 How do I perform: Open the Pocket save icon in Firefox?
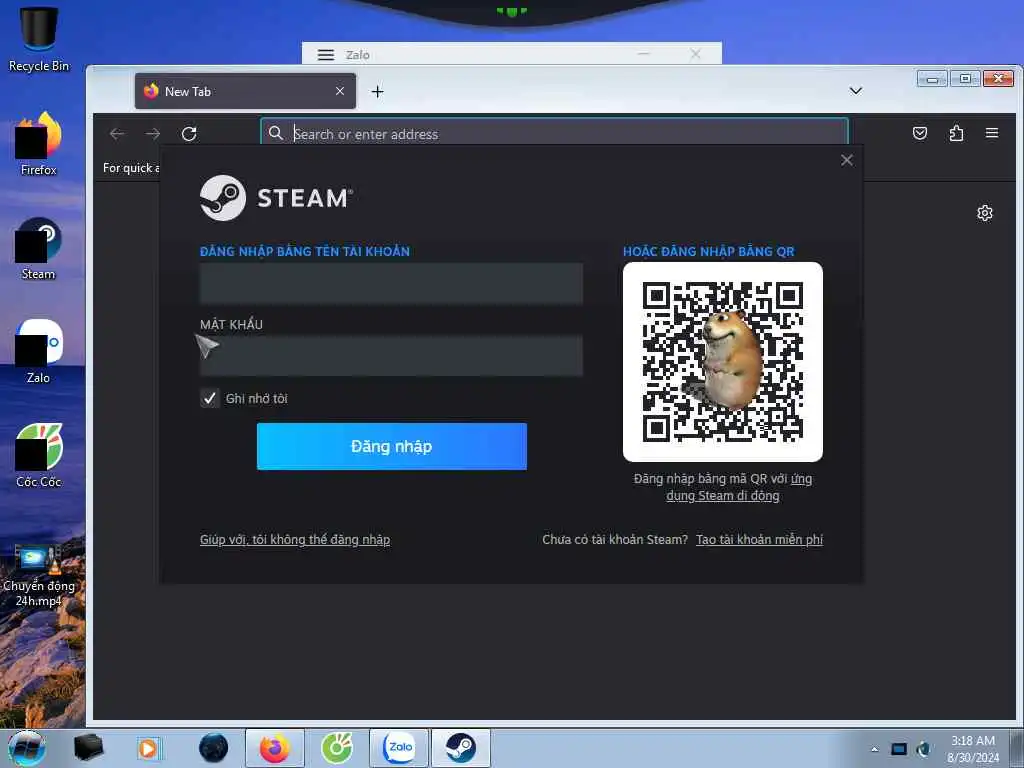[920, 133]
